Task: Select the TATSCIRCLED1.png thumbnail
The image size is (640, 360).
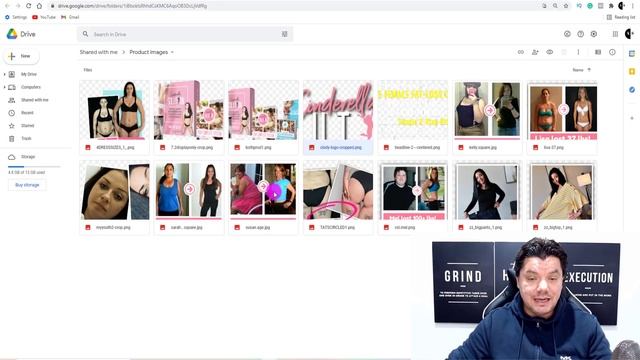Action: 338,198
